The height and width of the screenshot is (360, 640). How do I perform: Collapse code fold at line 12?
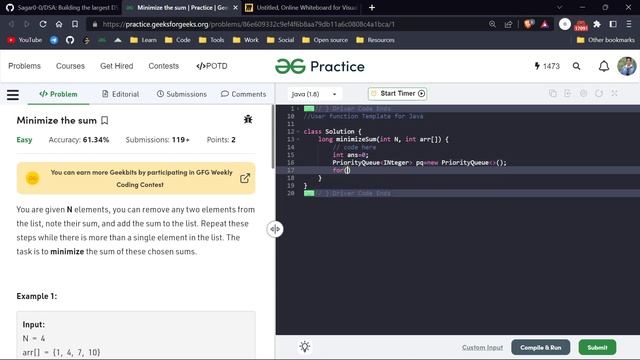click(x=298, y=131)
